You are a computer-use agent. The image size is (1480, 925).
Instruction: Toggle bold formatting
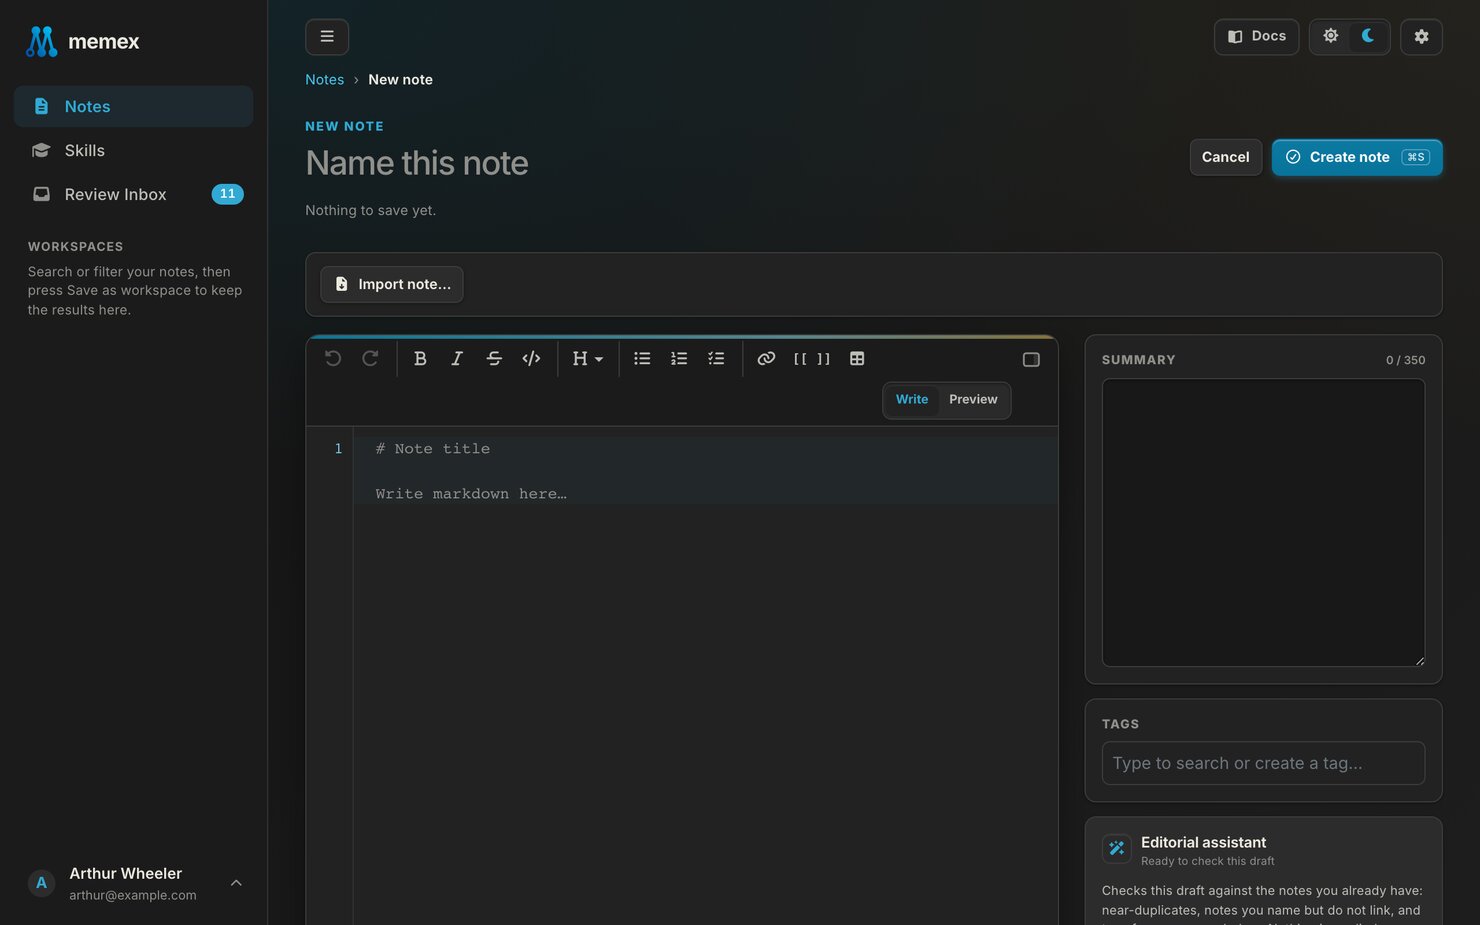coord(420,358)
